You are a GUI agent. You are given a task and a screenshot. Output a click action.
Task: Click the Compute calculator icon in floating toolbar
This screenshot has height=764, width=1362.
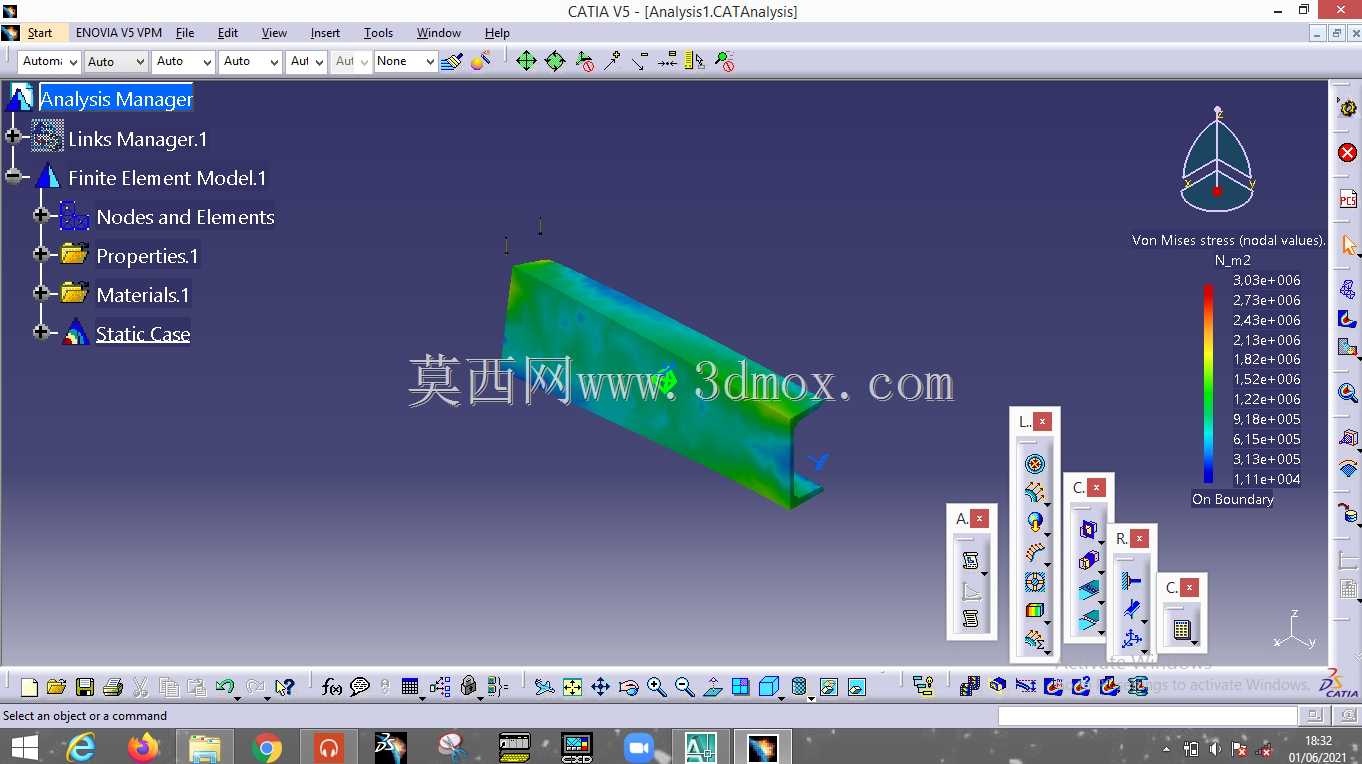click(x=1181, y=630)
